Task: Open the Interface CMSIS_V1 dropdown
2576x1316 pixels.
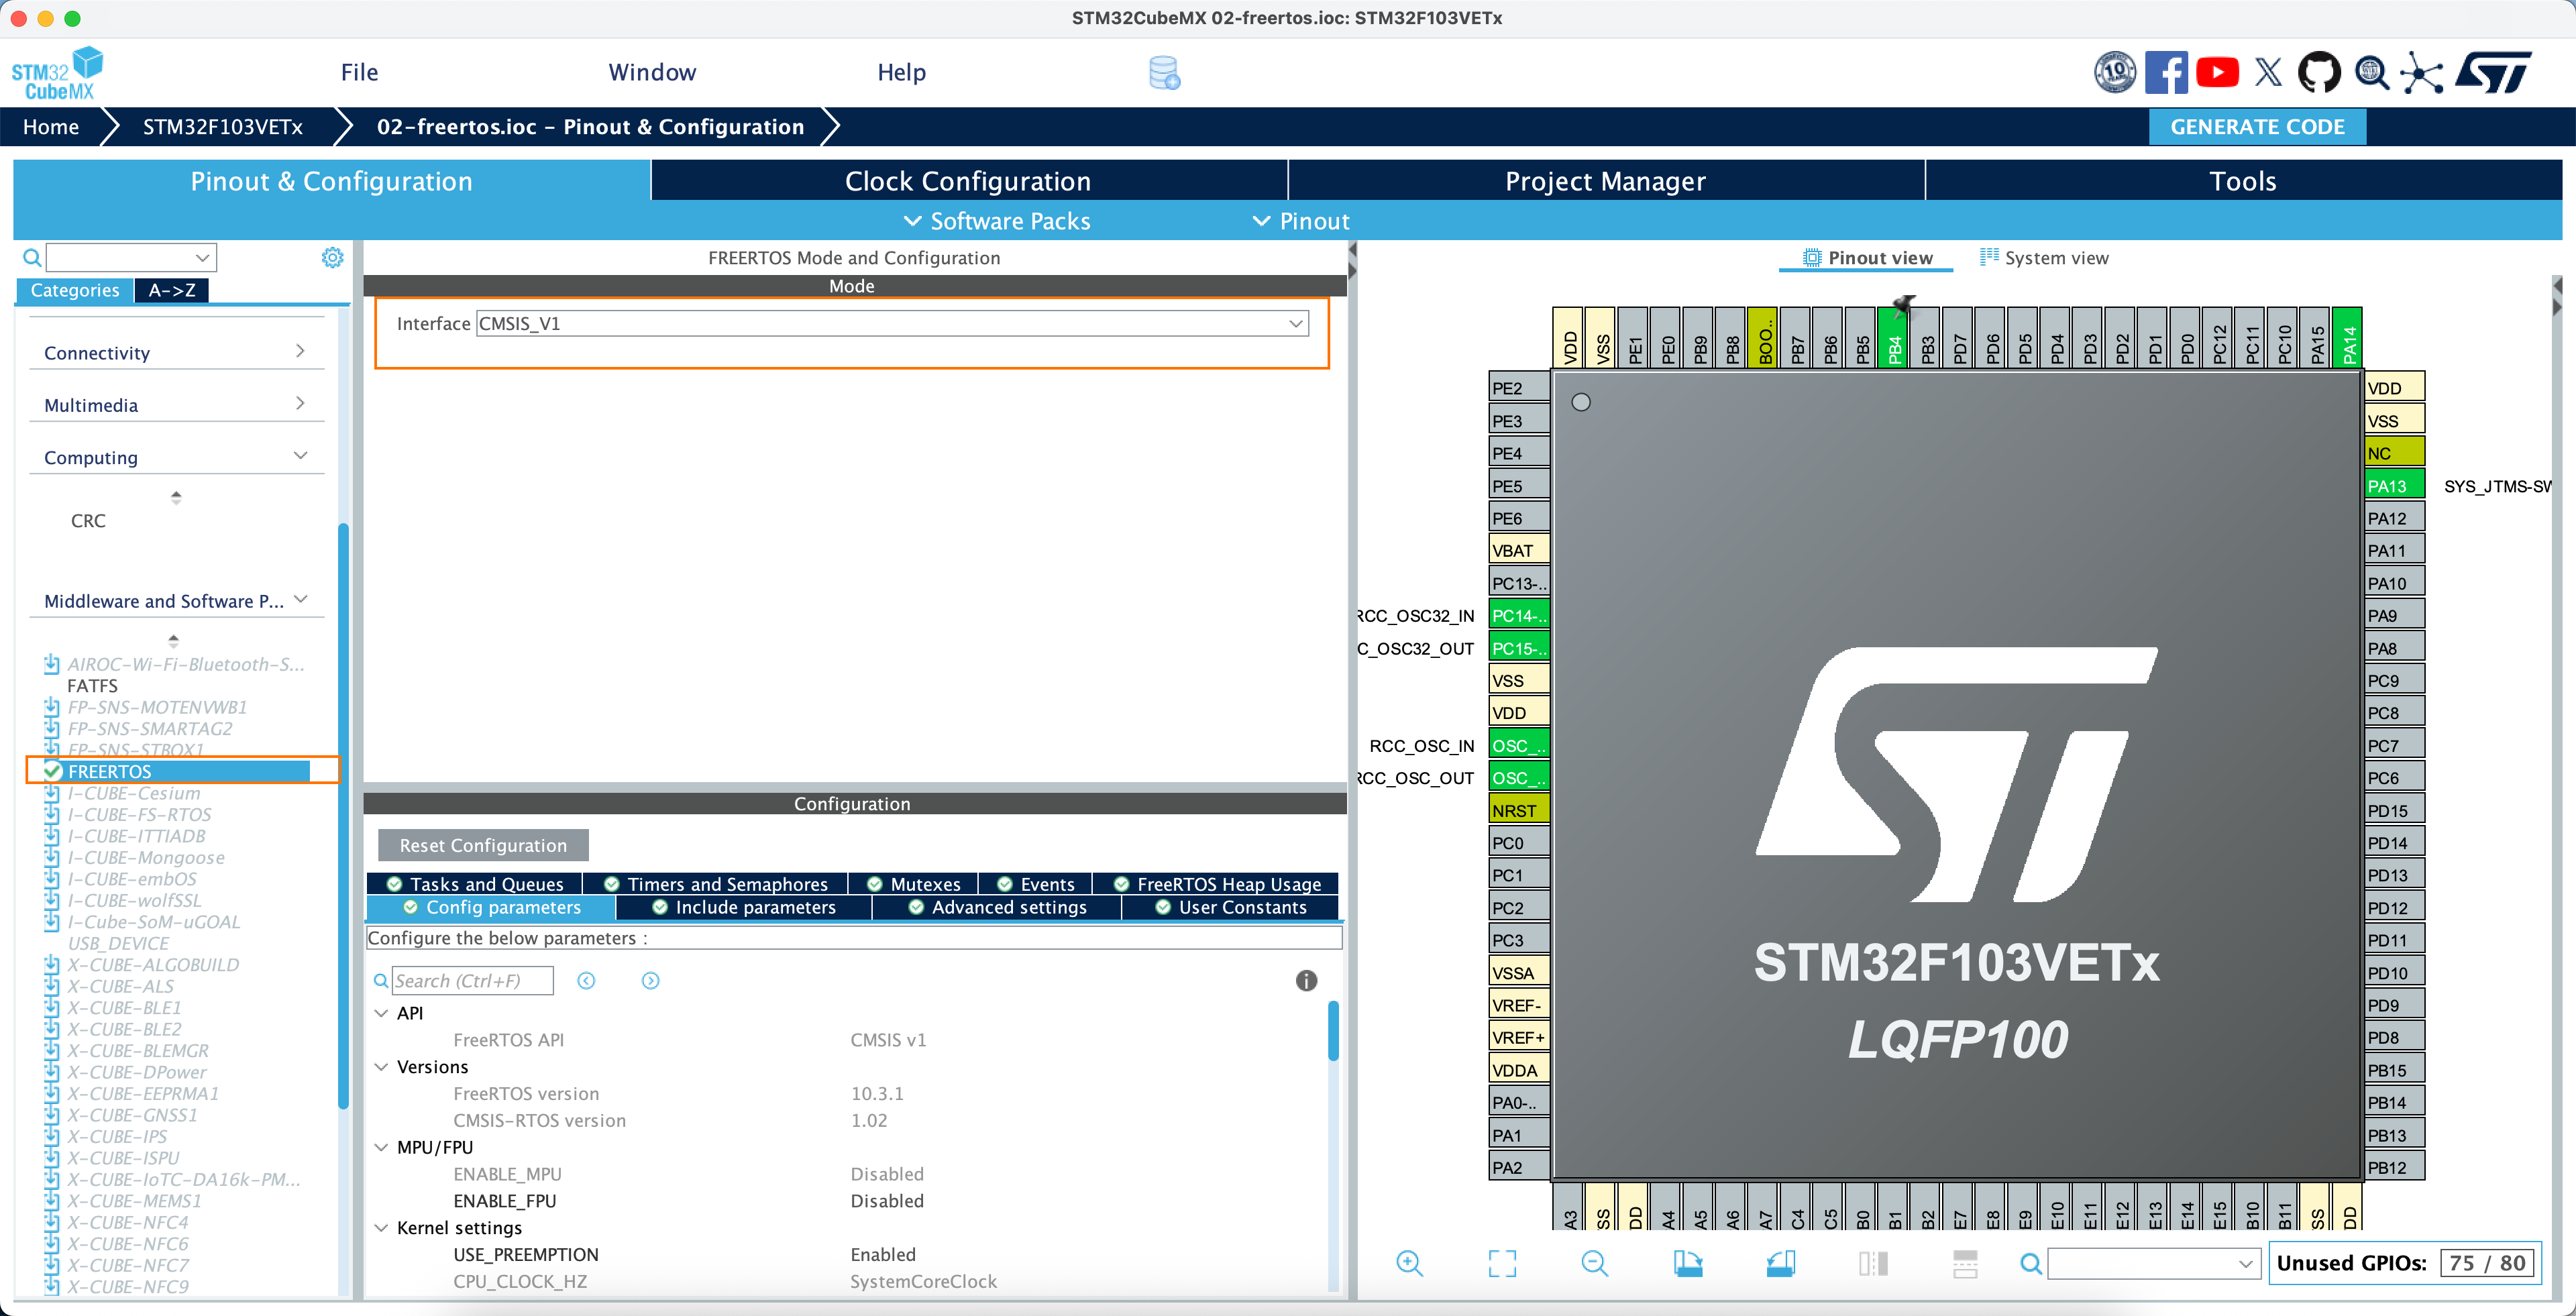Action: (x=892, y=323)
